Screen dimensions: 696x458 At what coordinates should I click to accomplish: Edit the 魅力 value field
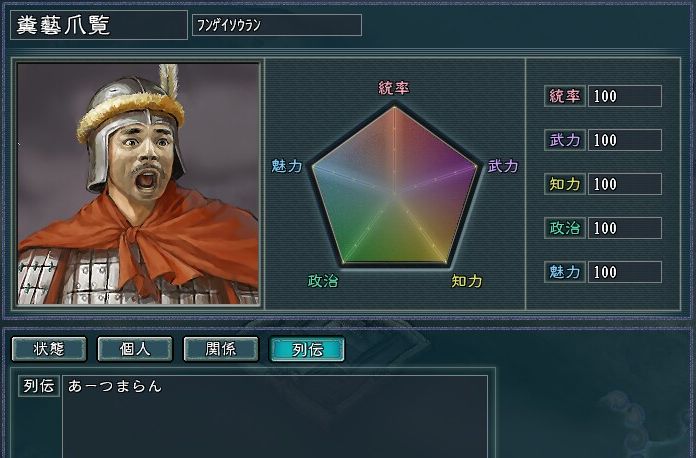tap(625, 272)
